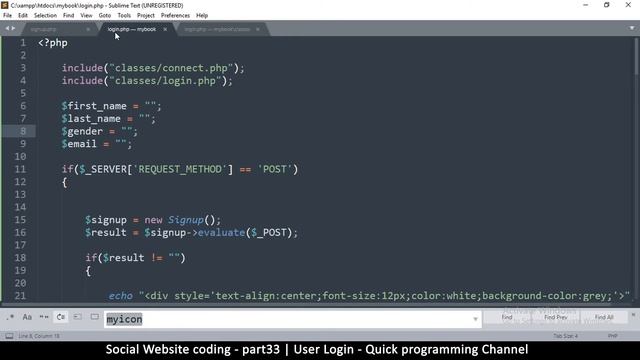Open the File menu

(x=7, y=16)
